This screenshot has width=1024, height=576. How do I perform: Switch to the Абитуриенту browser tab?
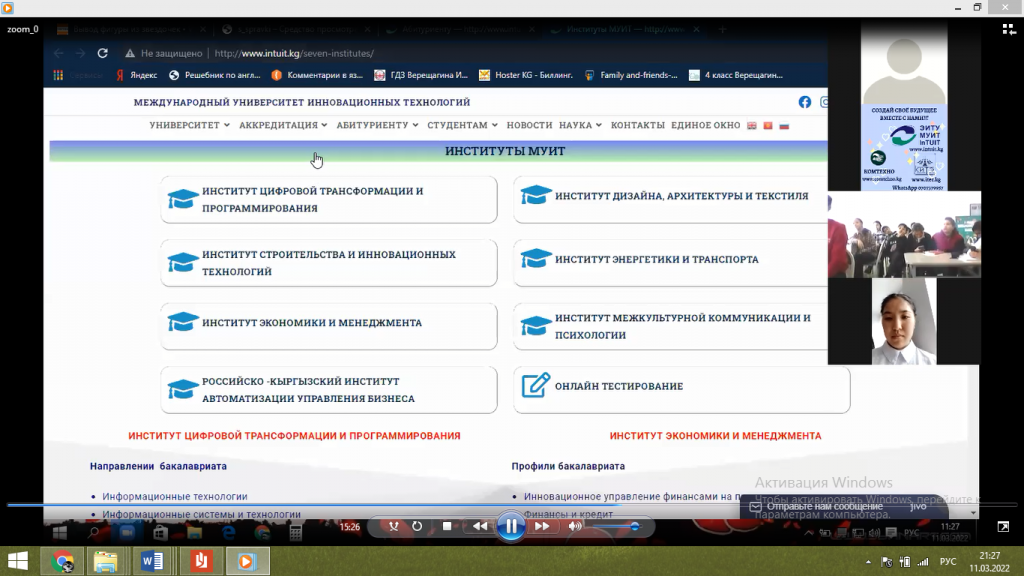(460, 29)
